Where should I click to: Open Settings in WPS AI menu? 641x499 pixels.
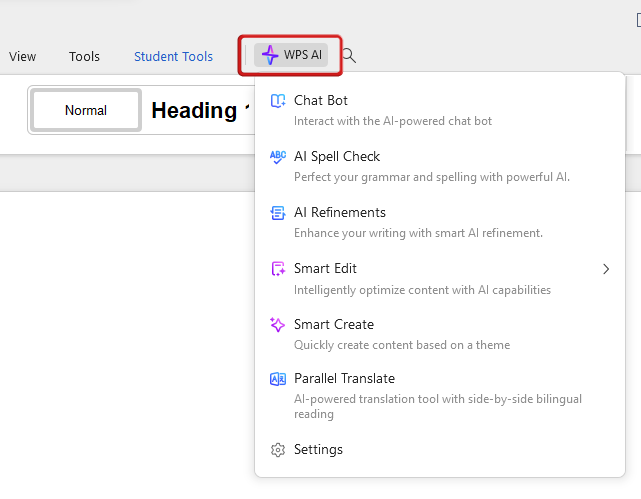point(439,450)
